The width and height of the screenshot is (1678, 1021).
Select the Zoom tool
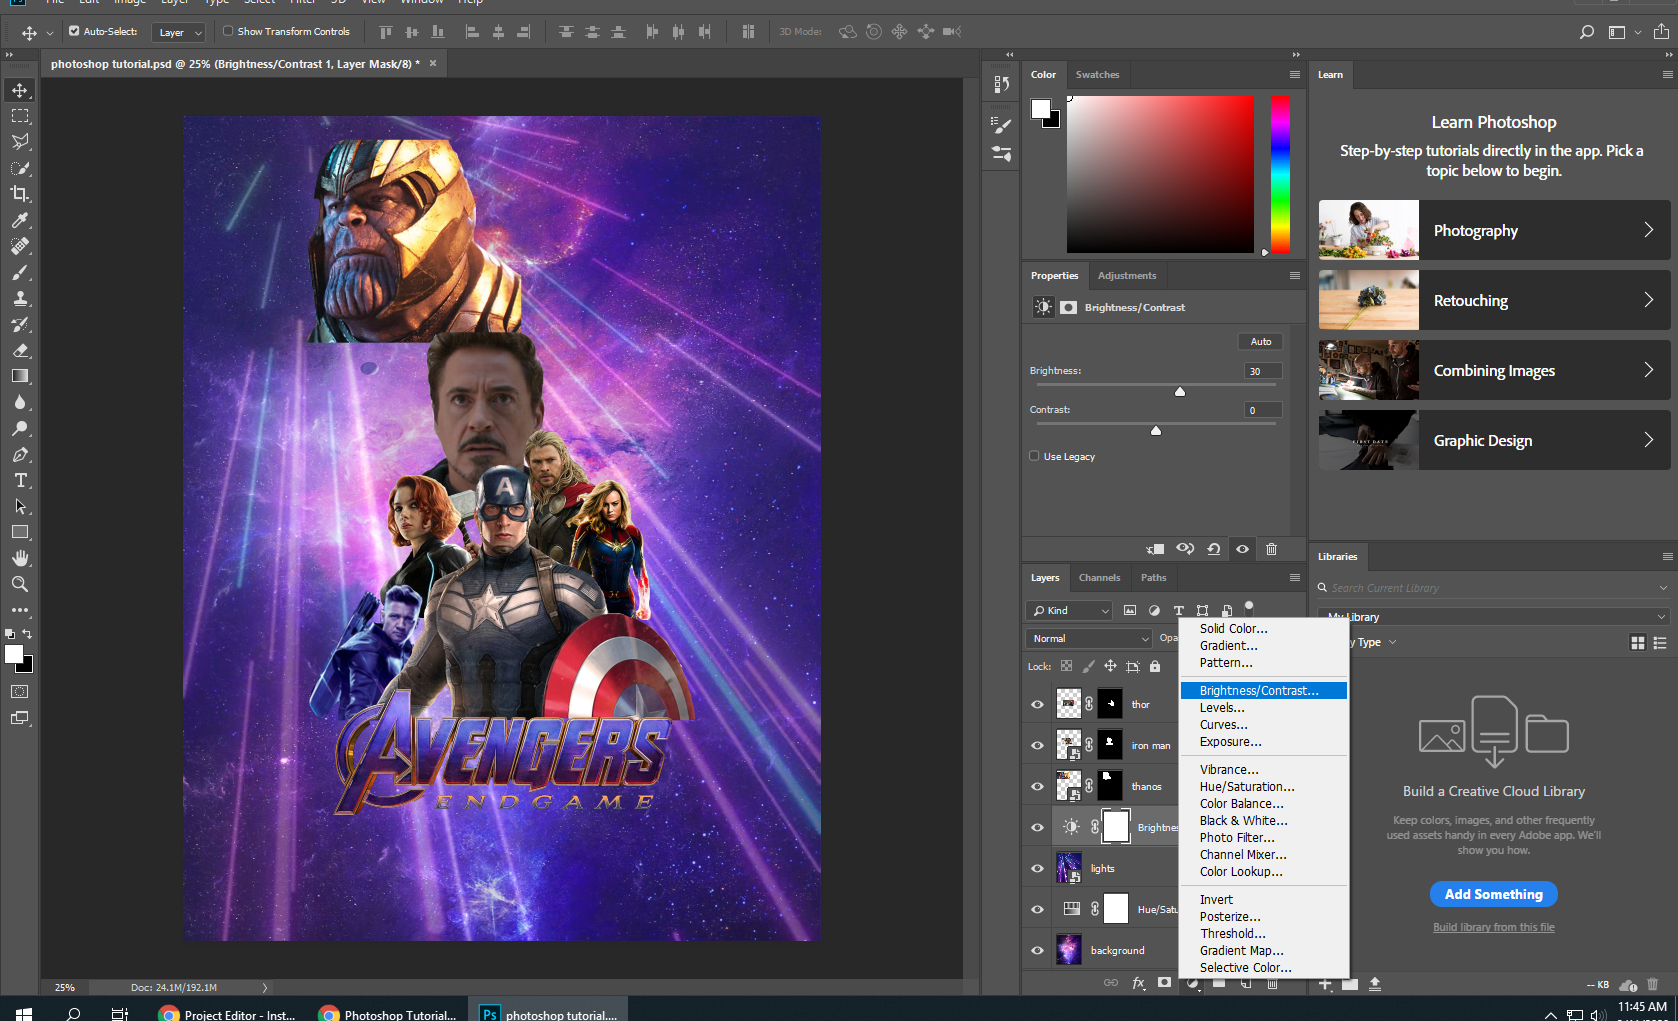[20, 584]
